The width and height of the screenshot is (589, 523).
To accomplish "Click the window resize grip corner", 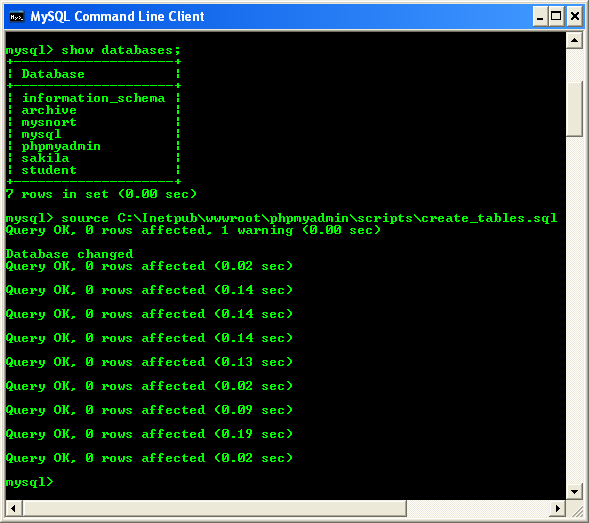I will pos(577,510).
